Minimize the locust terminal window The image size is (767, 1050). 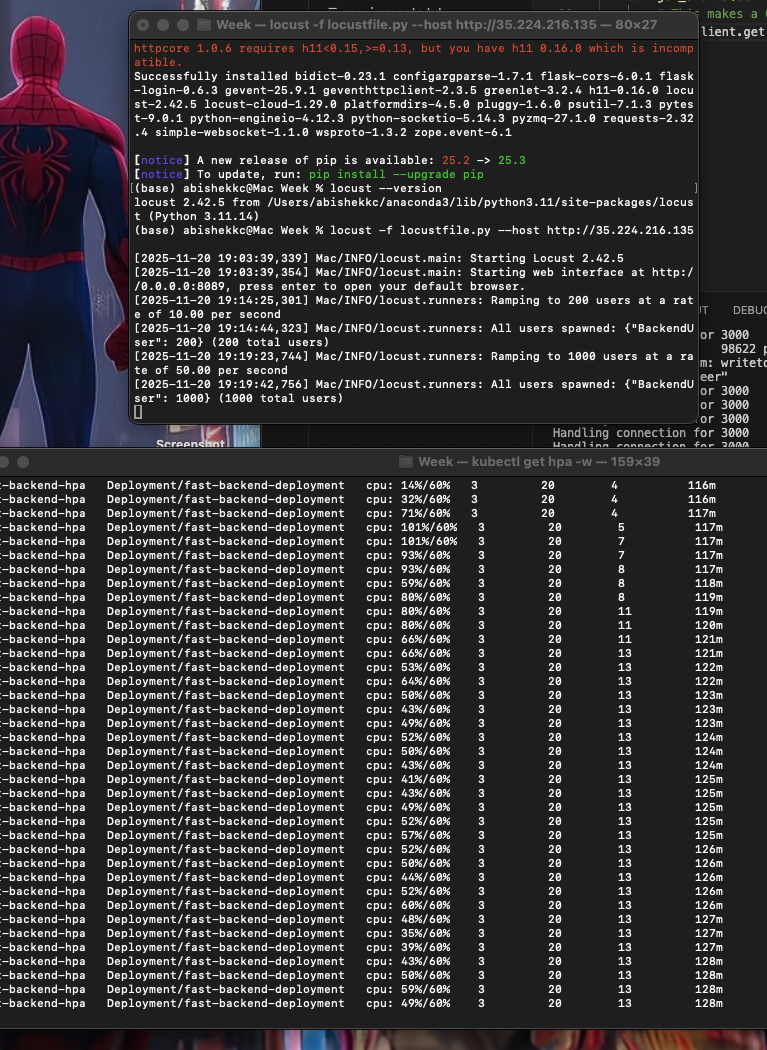click(163, 25)
